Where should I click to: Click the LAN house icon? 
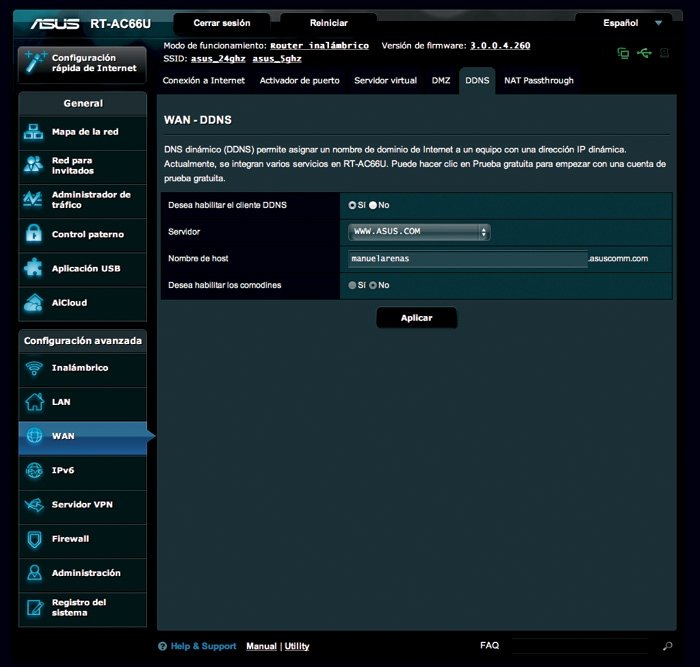[34, 401]
